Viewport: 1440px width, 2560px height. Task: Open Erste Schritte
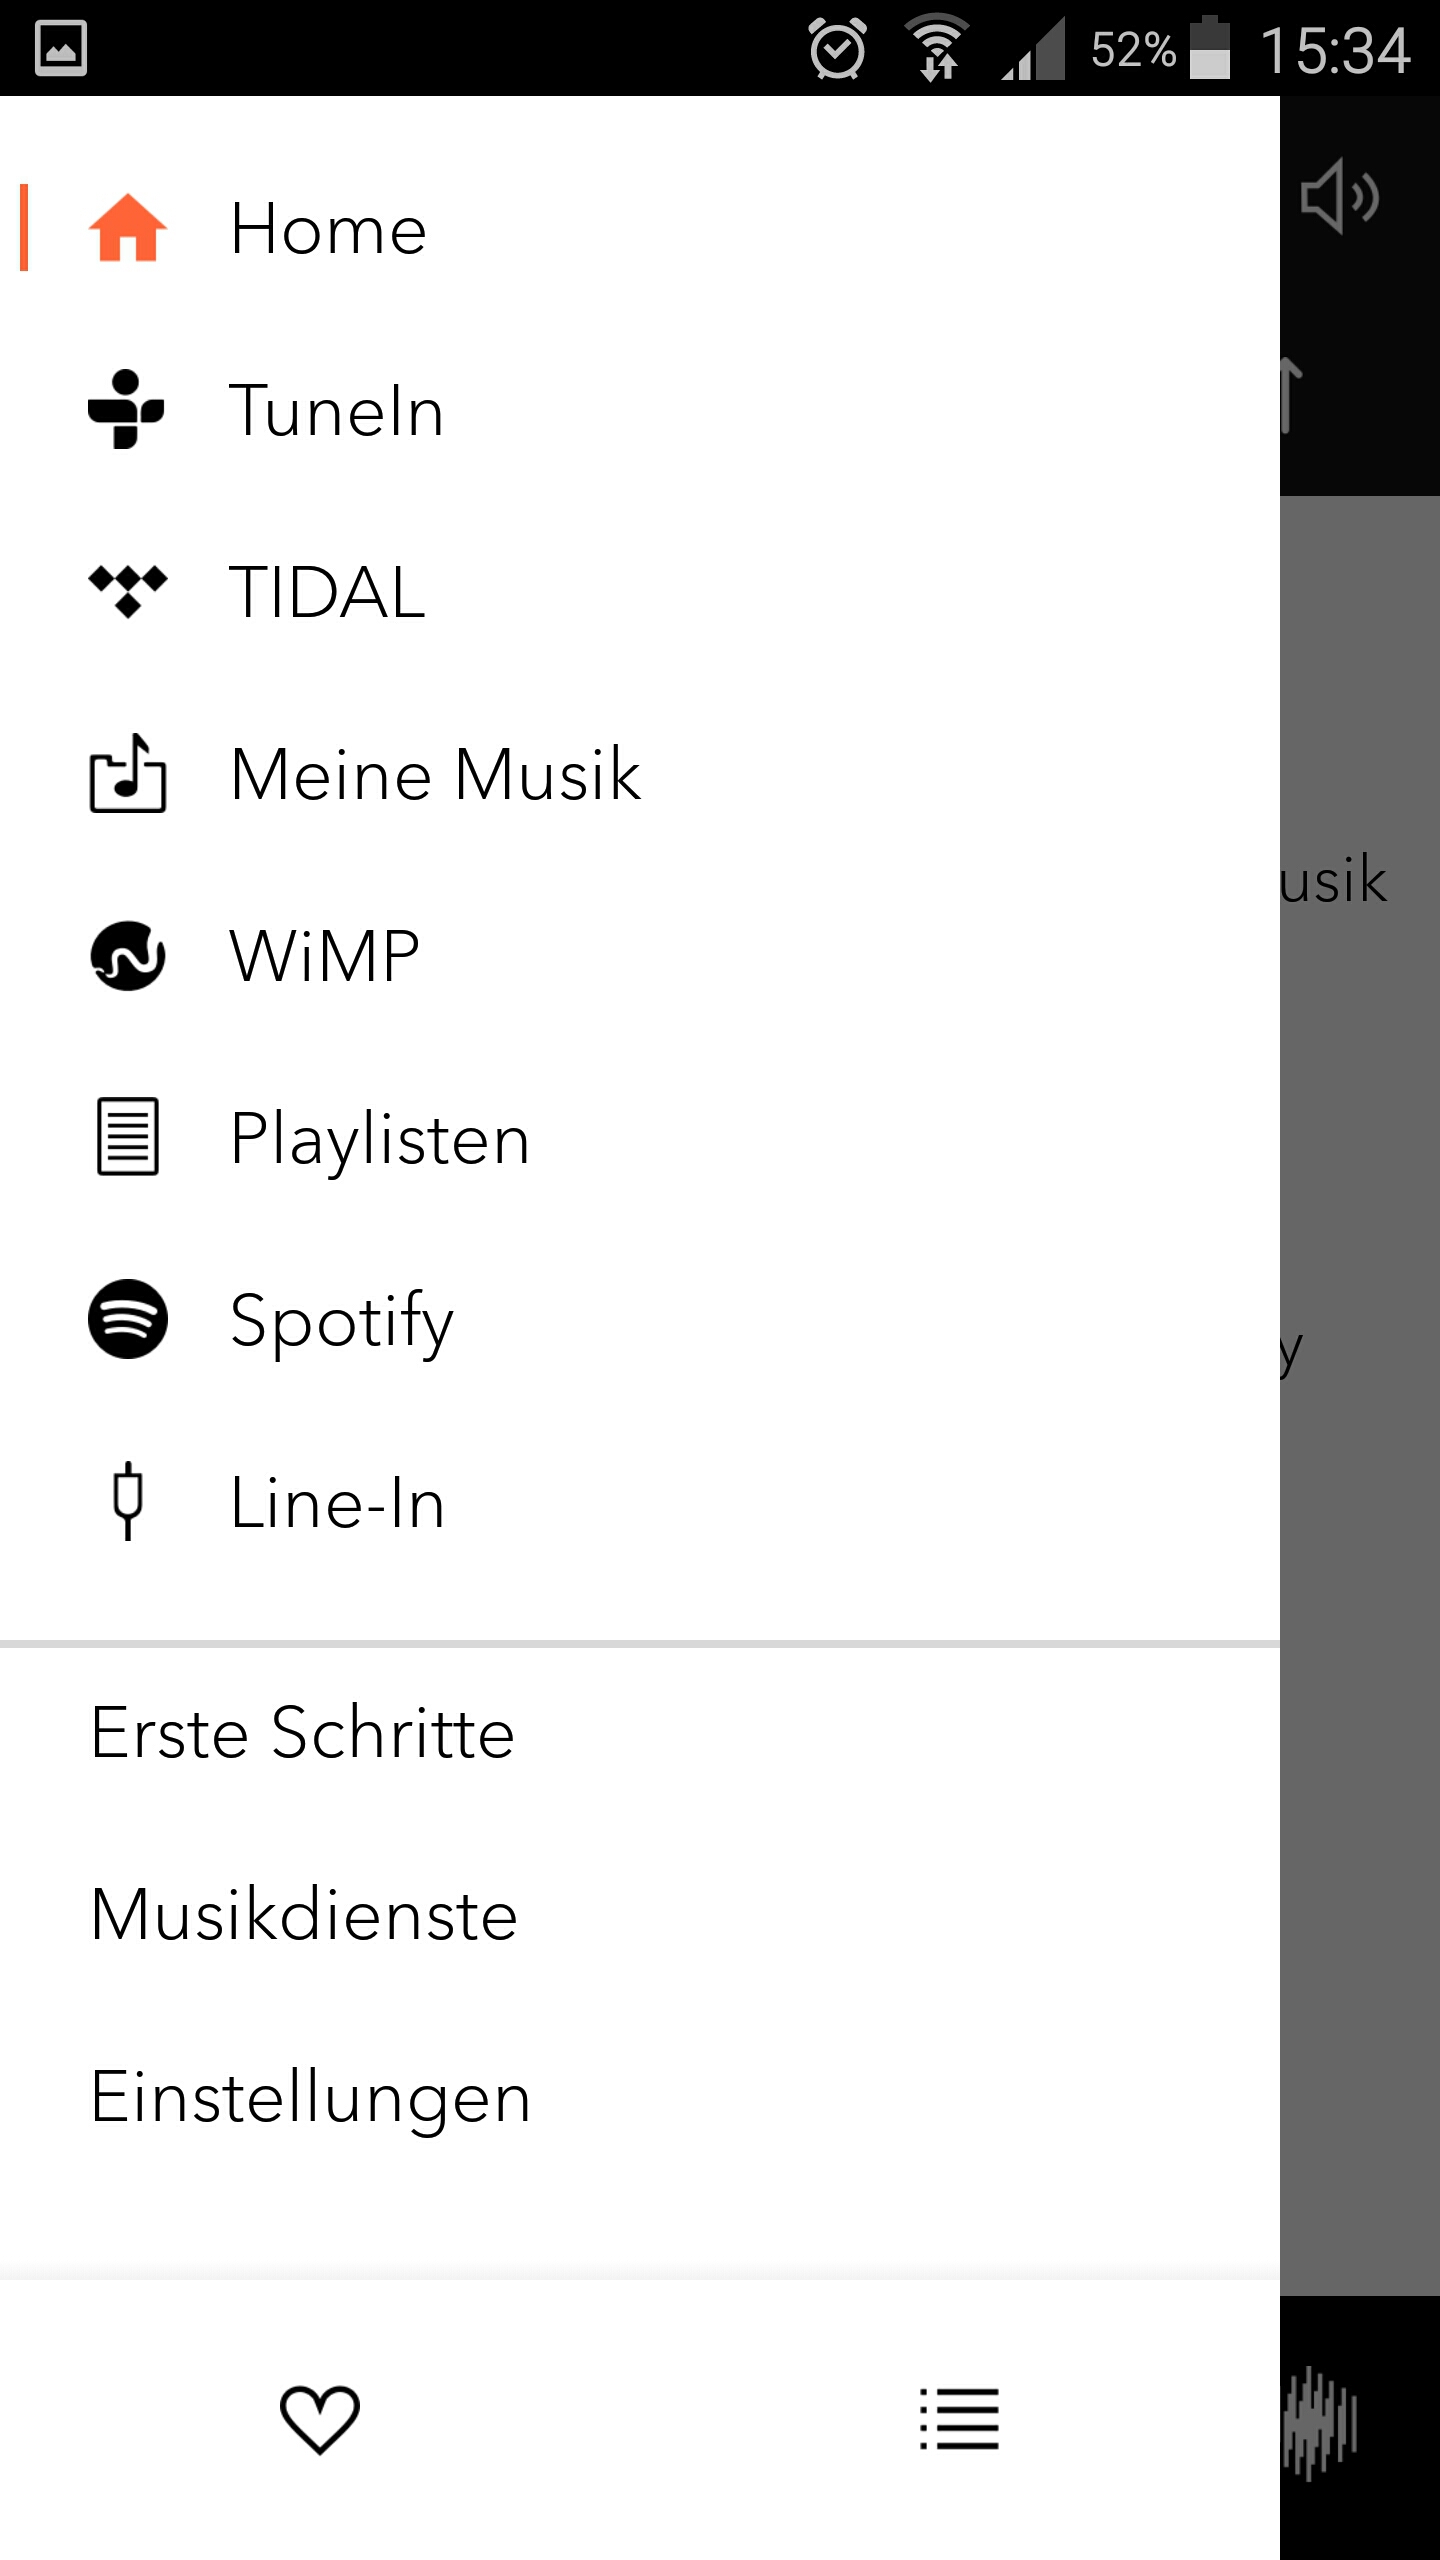[640, 1733]
